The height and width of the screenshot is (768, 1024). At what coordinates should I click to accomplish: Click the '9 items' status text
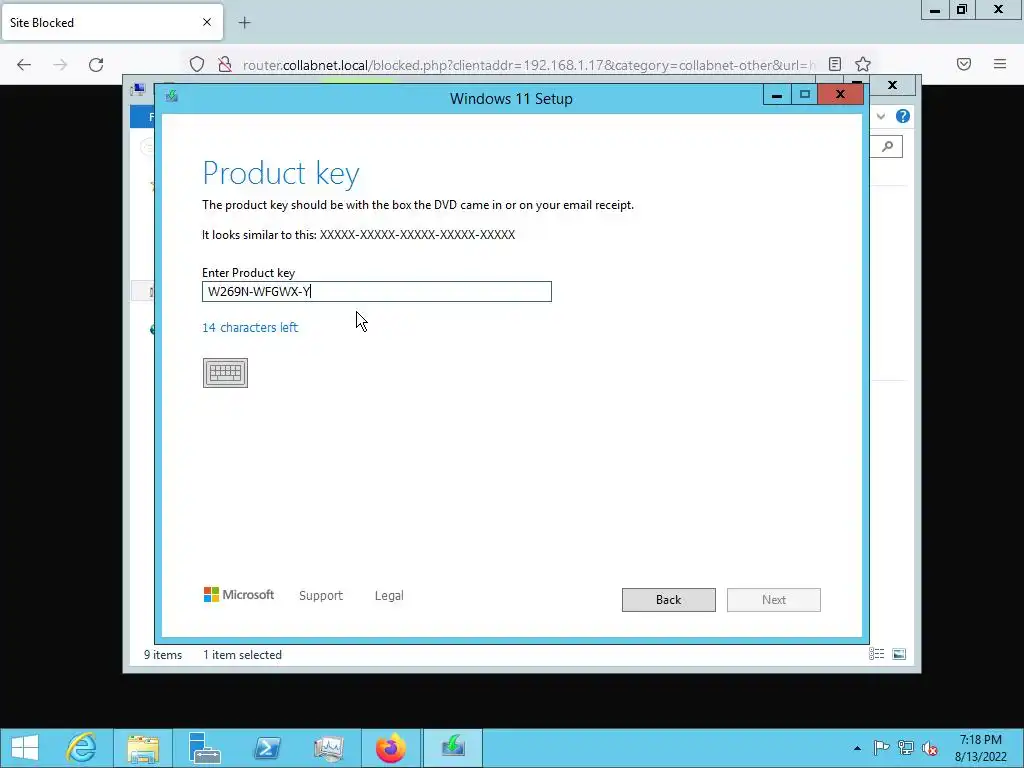[163, 654]
